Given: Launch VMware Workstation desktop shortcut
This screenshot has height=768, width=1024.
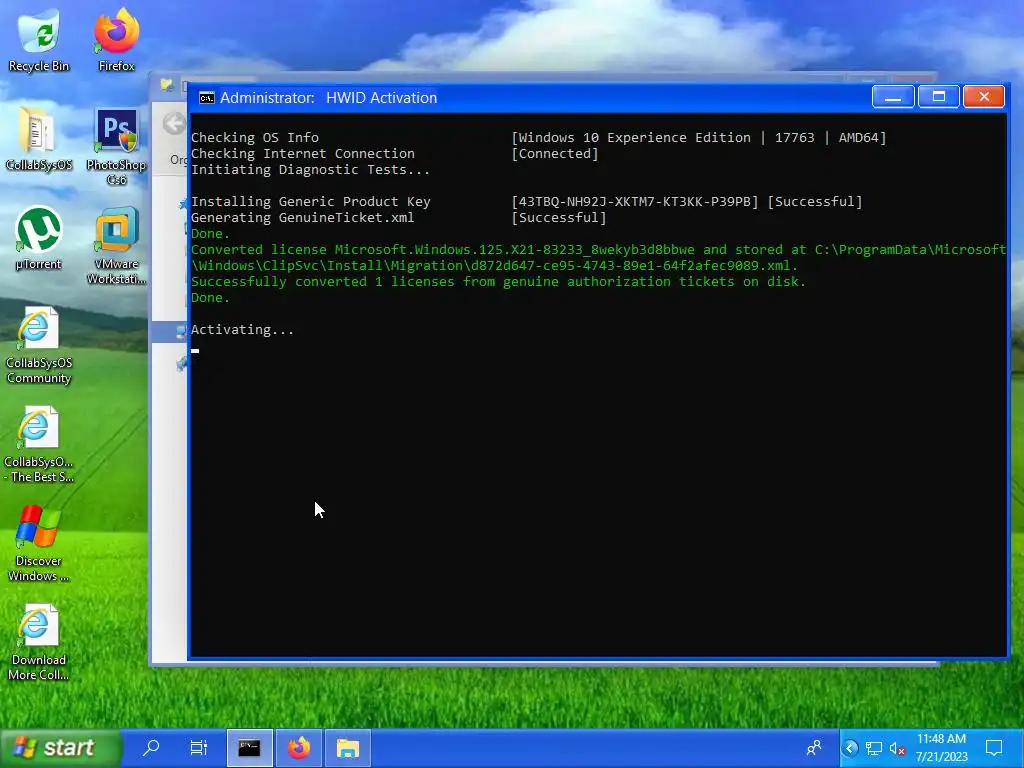Looking at the screenshot, I should pos(116,246).
